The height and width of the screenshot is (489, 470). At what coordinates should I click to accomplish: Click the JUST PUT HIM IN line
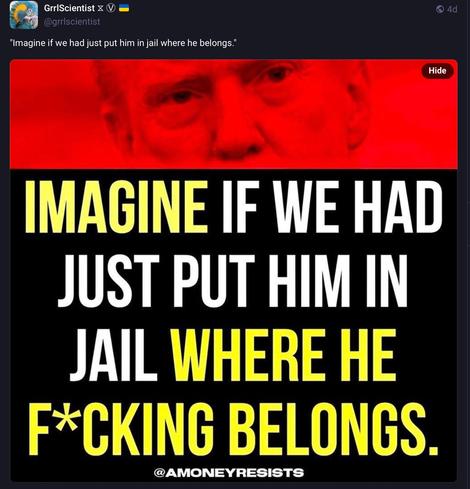[x=233, y=281]
